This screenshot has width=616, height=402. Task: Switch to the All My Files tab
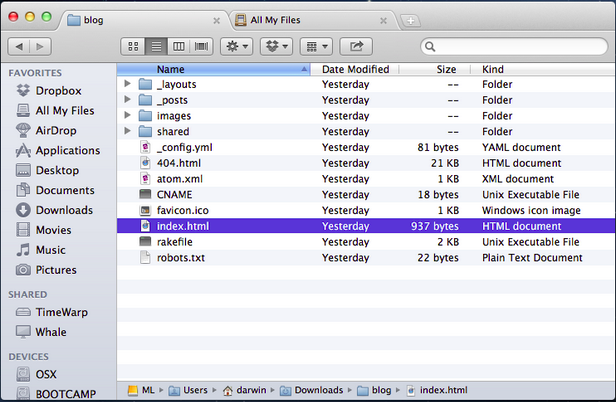312,19
